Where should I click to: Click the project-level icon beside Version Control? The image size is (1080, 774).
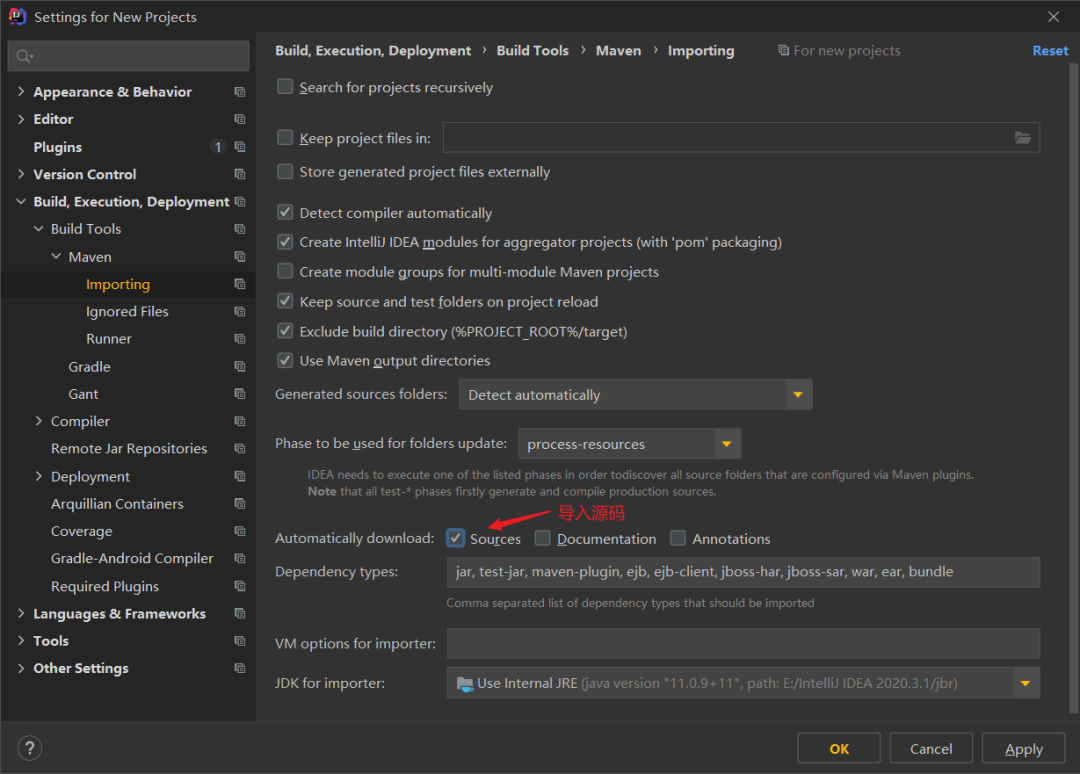click(x=240, y=174)
